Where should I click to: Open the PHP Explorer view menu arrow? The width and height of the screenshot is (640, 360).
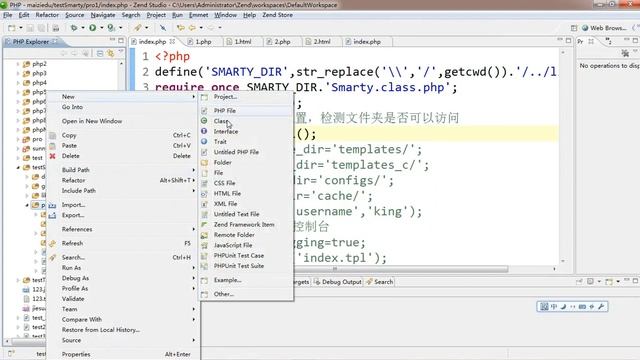pos(121,52)
